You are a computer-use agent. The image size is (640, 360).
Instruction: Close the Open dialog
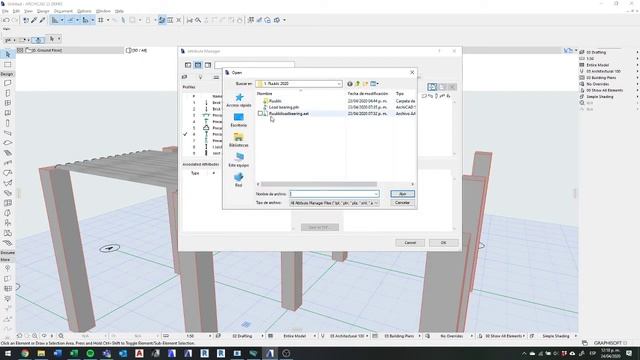412,72
